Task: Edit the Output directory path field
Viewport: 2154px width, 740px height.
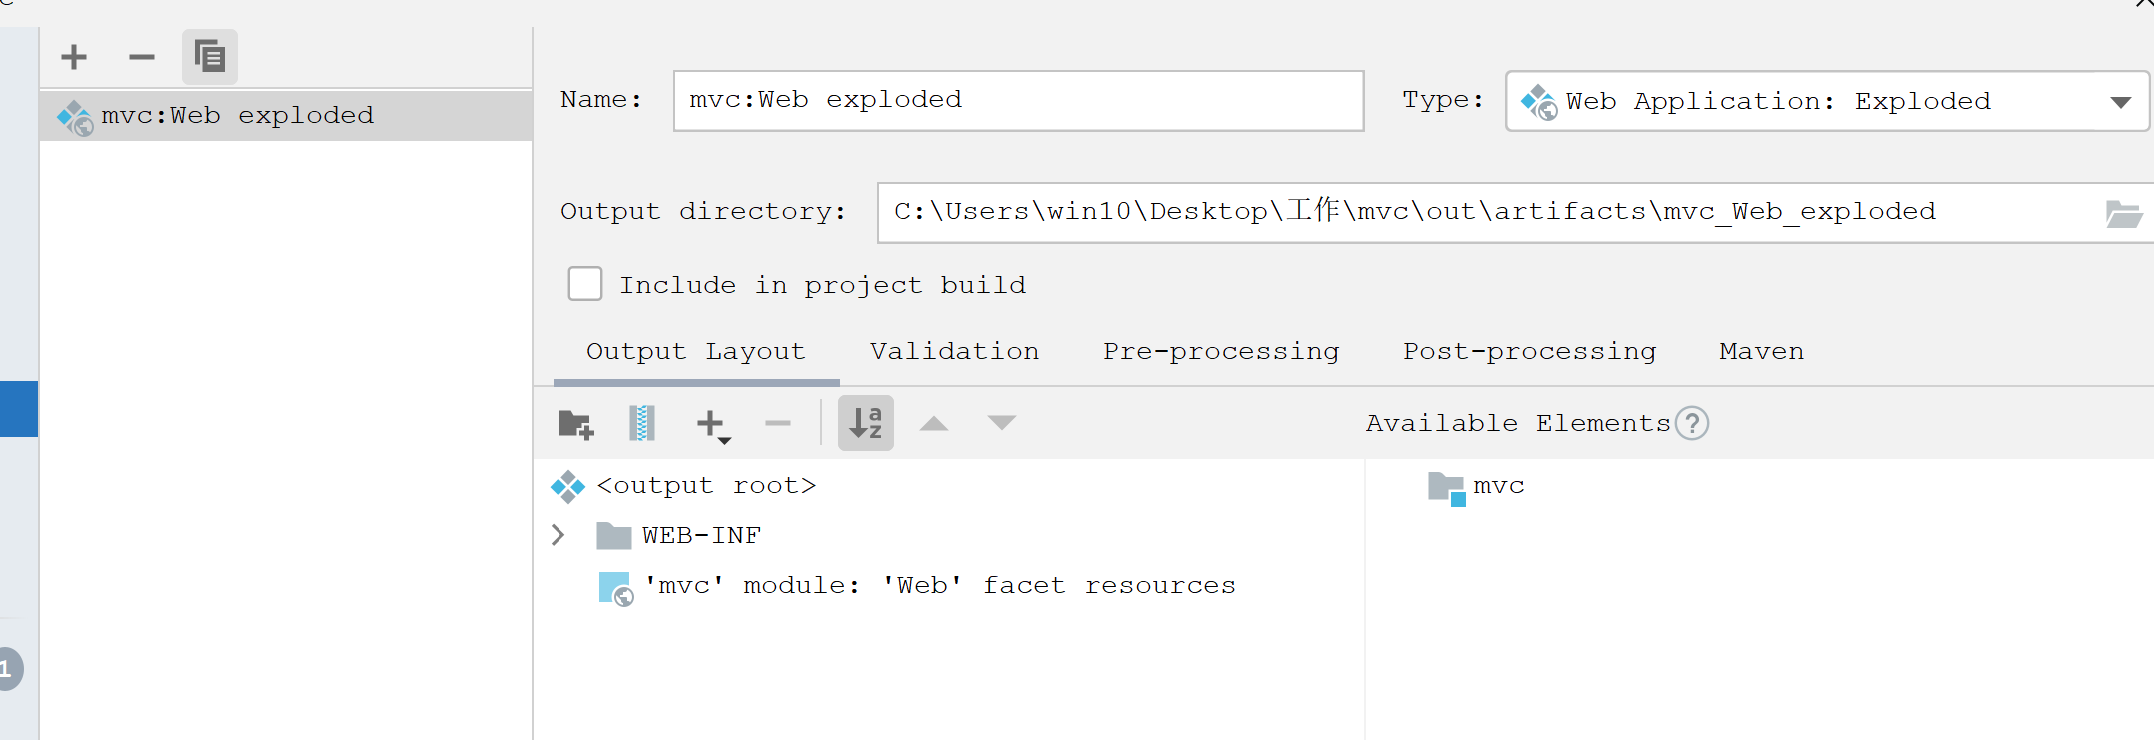Action: pos(1490,212)
